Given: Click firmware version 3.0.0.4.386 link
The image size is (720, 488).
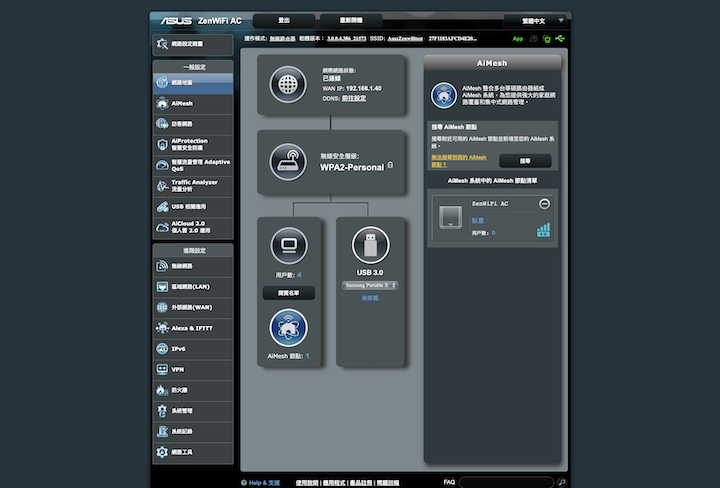Looking at the screenshot, I should (346, 39).
